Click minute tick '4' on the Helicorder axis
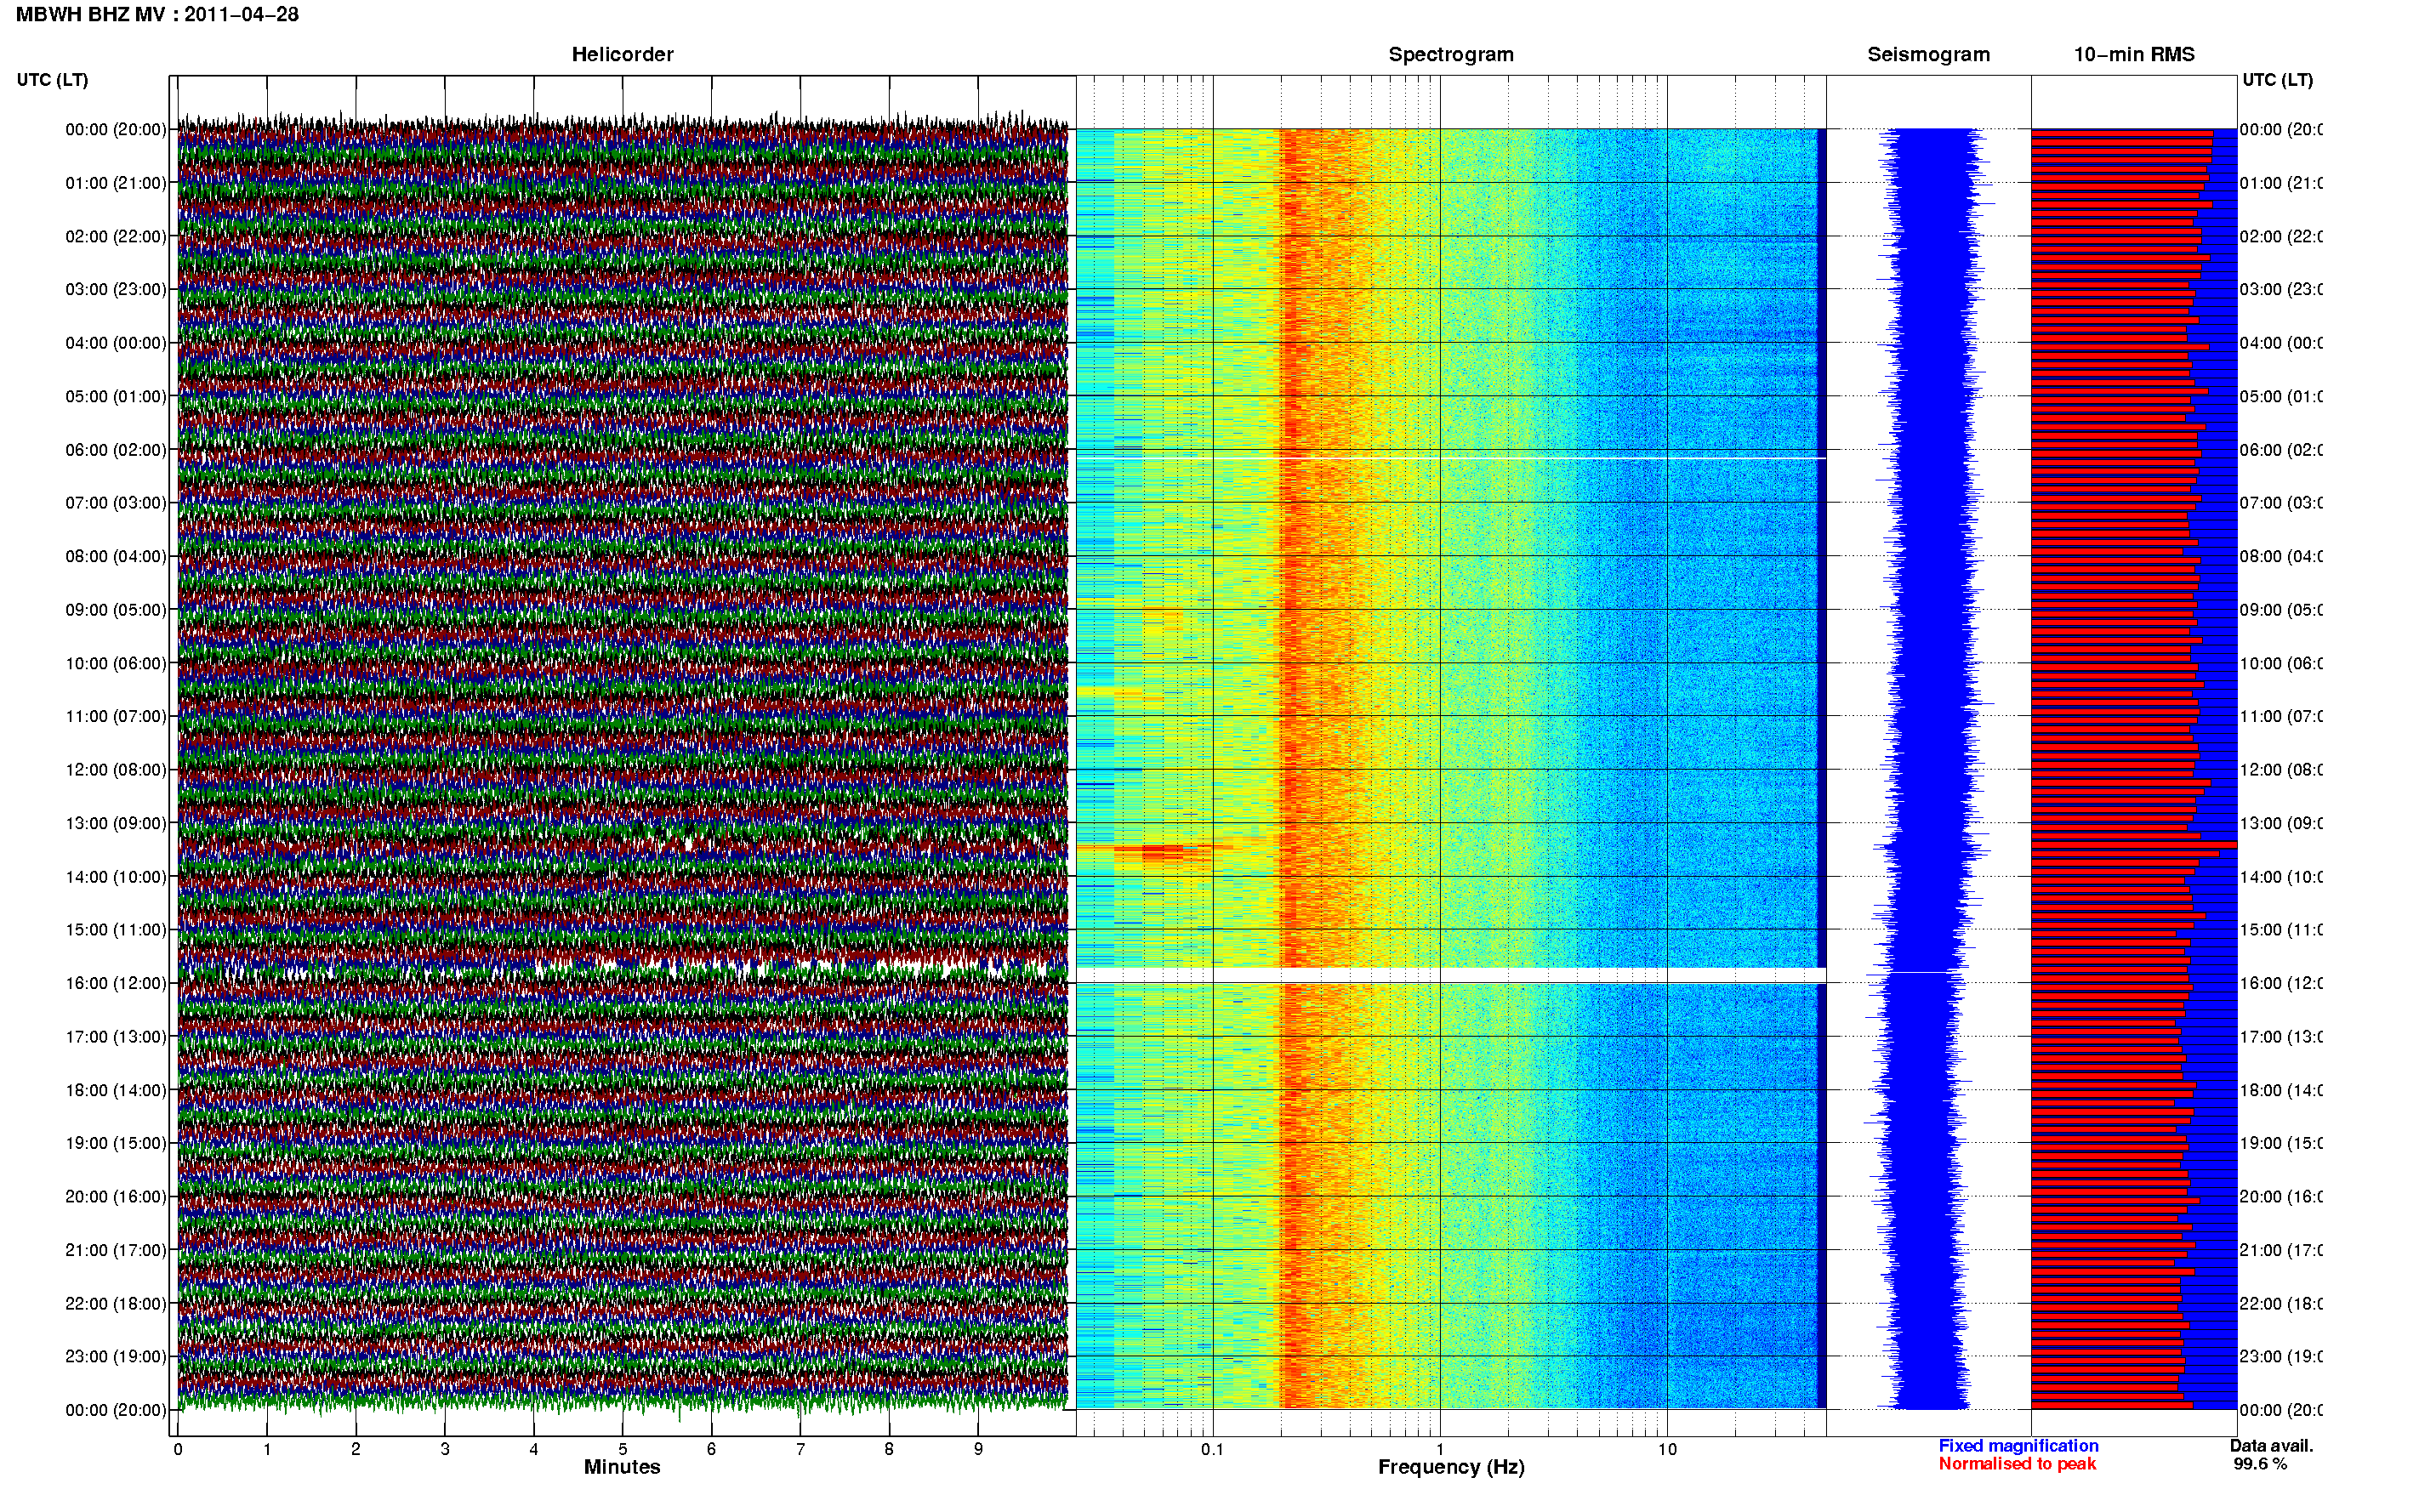This screenshot has width=2419, height=1512. pos(534,1449)
